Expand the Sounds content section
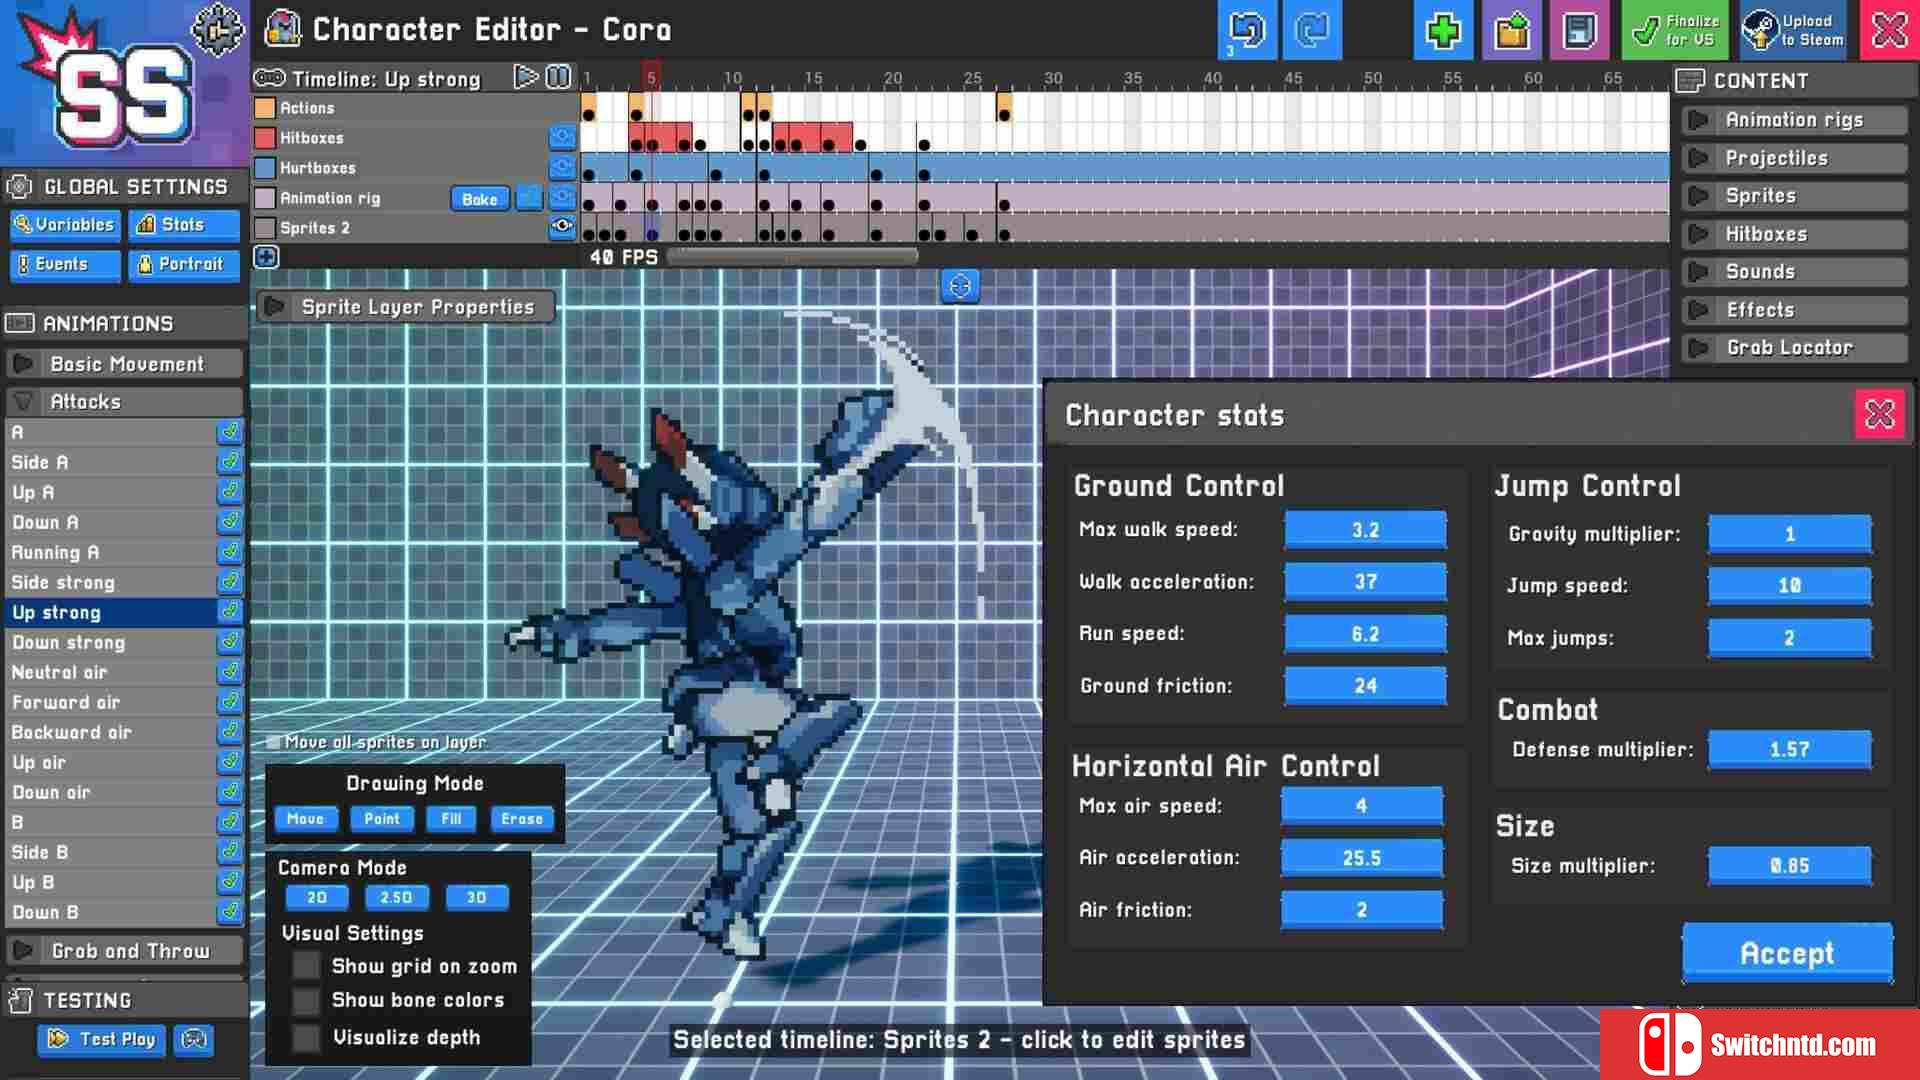This screenshot has height=1080, width=1920. click(1794, 272)
